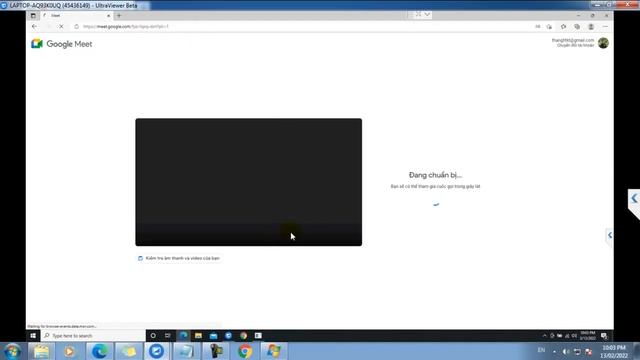
Task: Open the local Windows 7 Start orb
Action: tap(12, 351)
